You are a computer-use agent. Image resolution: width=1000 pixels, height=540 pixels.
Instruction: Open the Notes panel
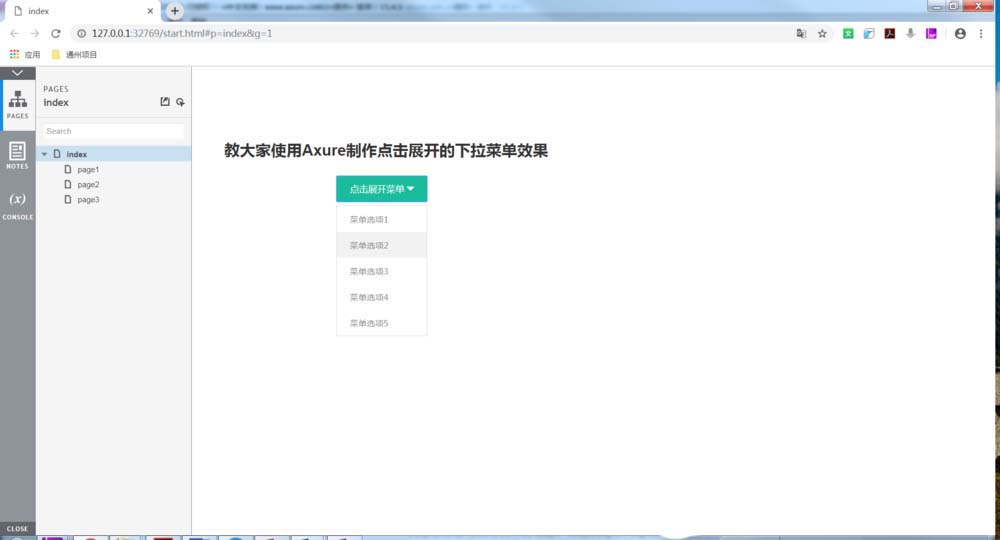(17, 156)
